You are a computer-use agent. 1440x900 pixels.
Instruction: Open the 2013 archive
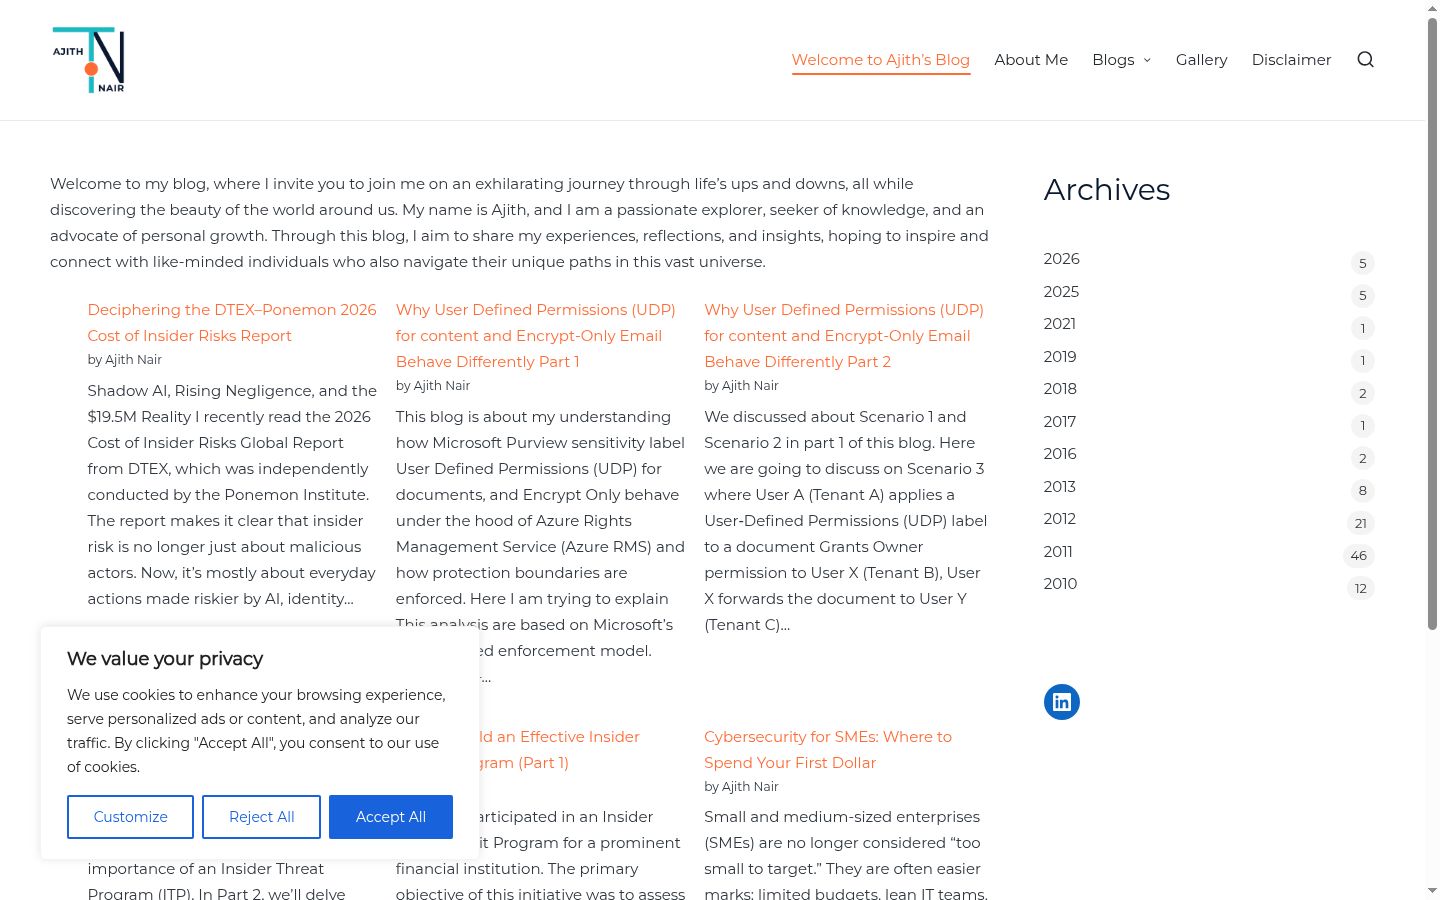[x=1060, y=487]
